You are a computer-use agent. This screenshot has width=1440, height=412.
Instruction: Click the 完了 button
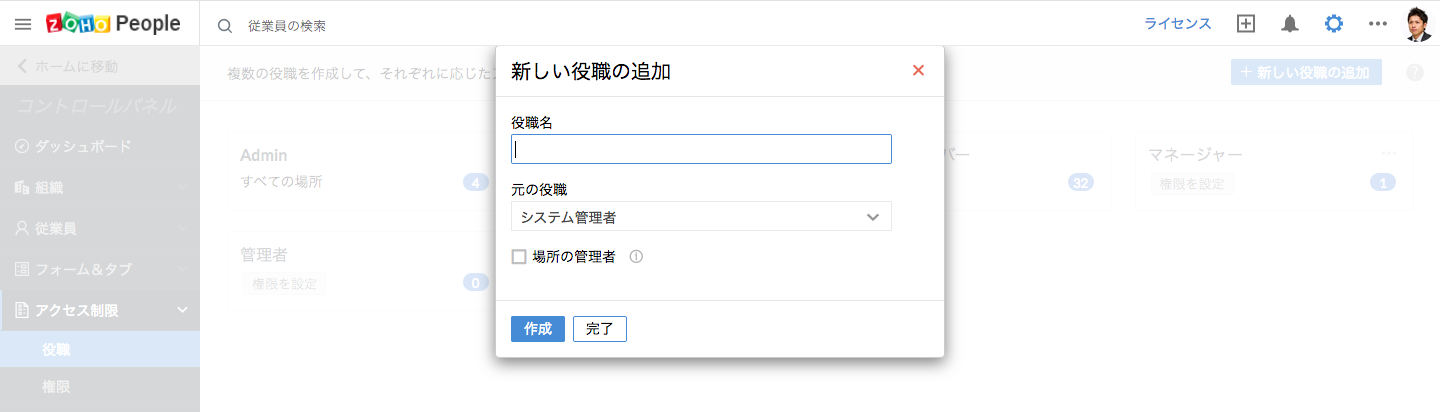[x=600, y=329]
